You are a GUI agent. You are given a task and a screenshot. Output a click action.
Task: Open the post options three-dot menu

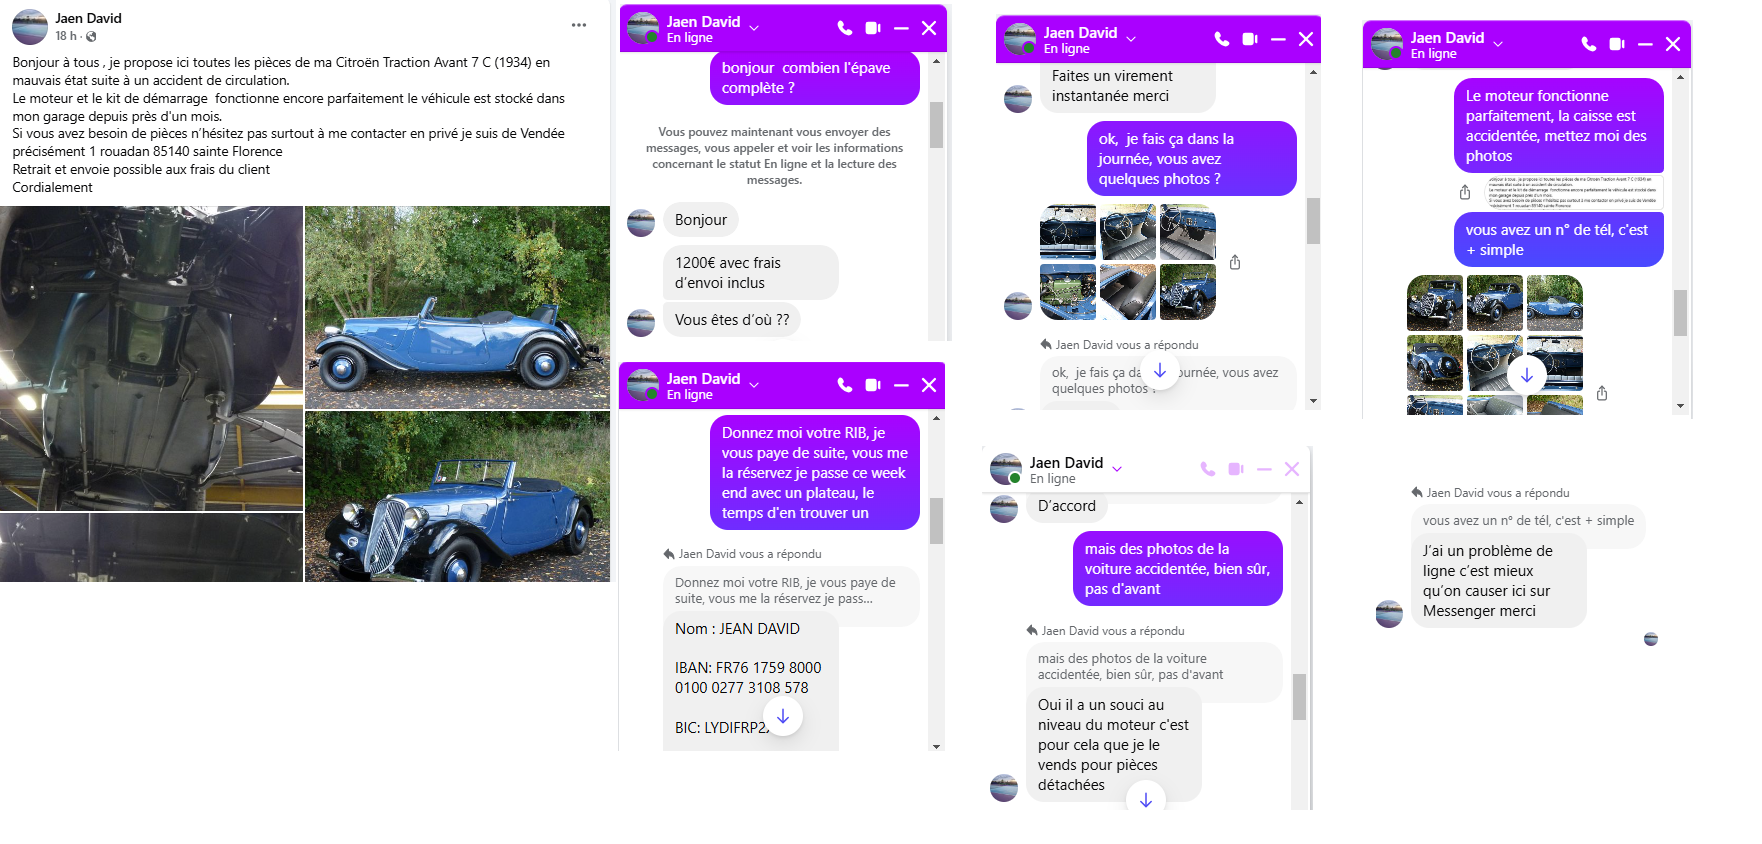[x=579, y=25]
